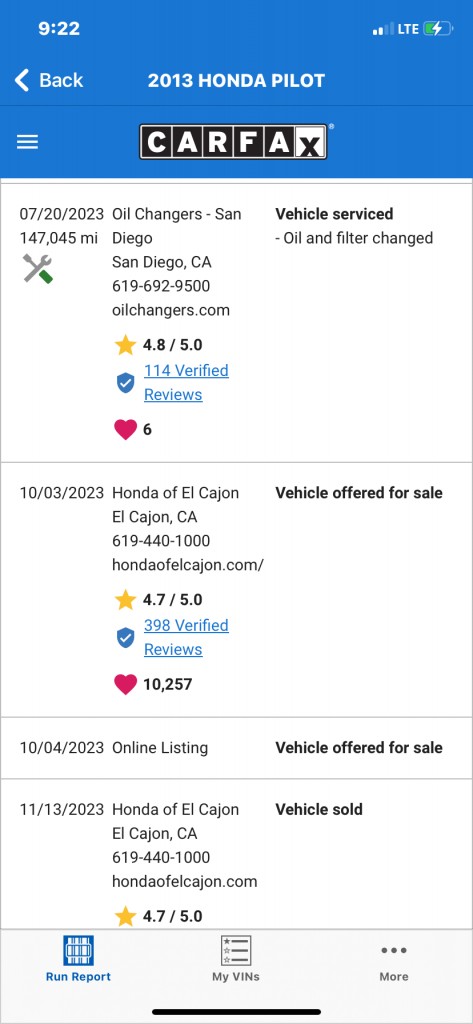
Task: Tap the battery charging indicator
Action: coord(437,29)
